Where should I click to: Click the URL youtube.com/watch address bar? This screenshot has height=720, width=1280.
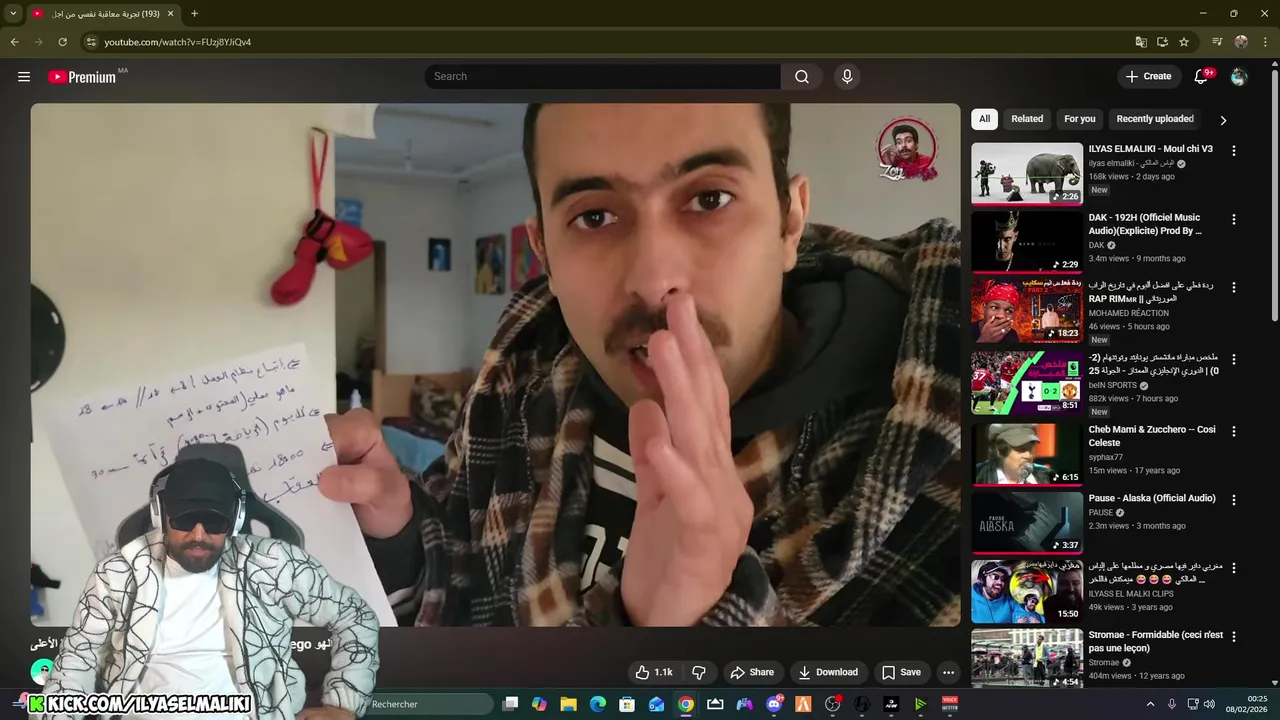[178, 42]
